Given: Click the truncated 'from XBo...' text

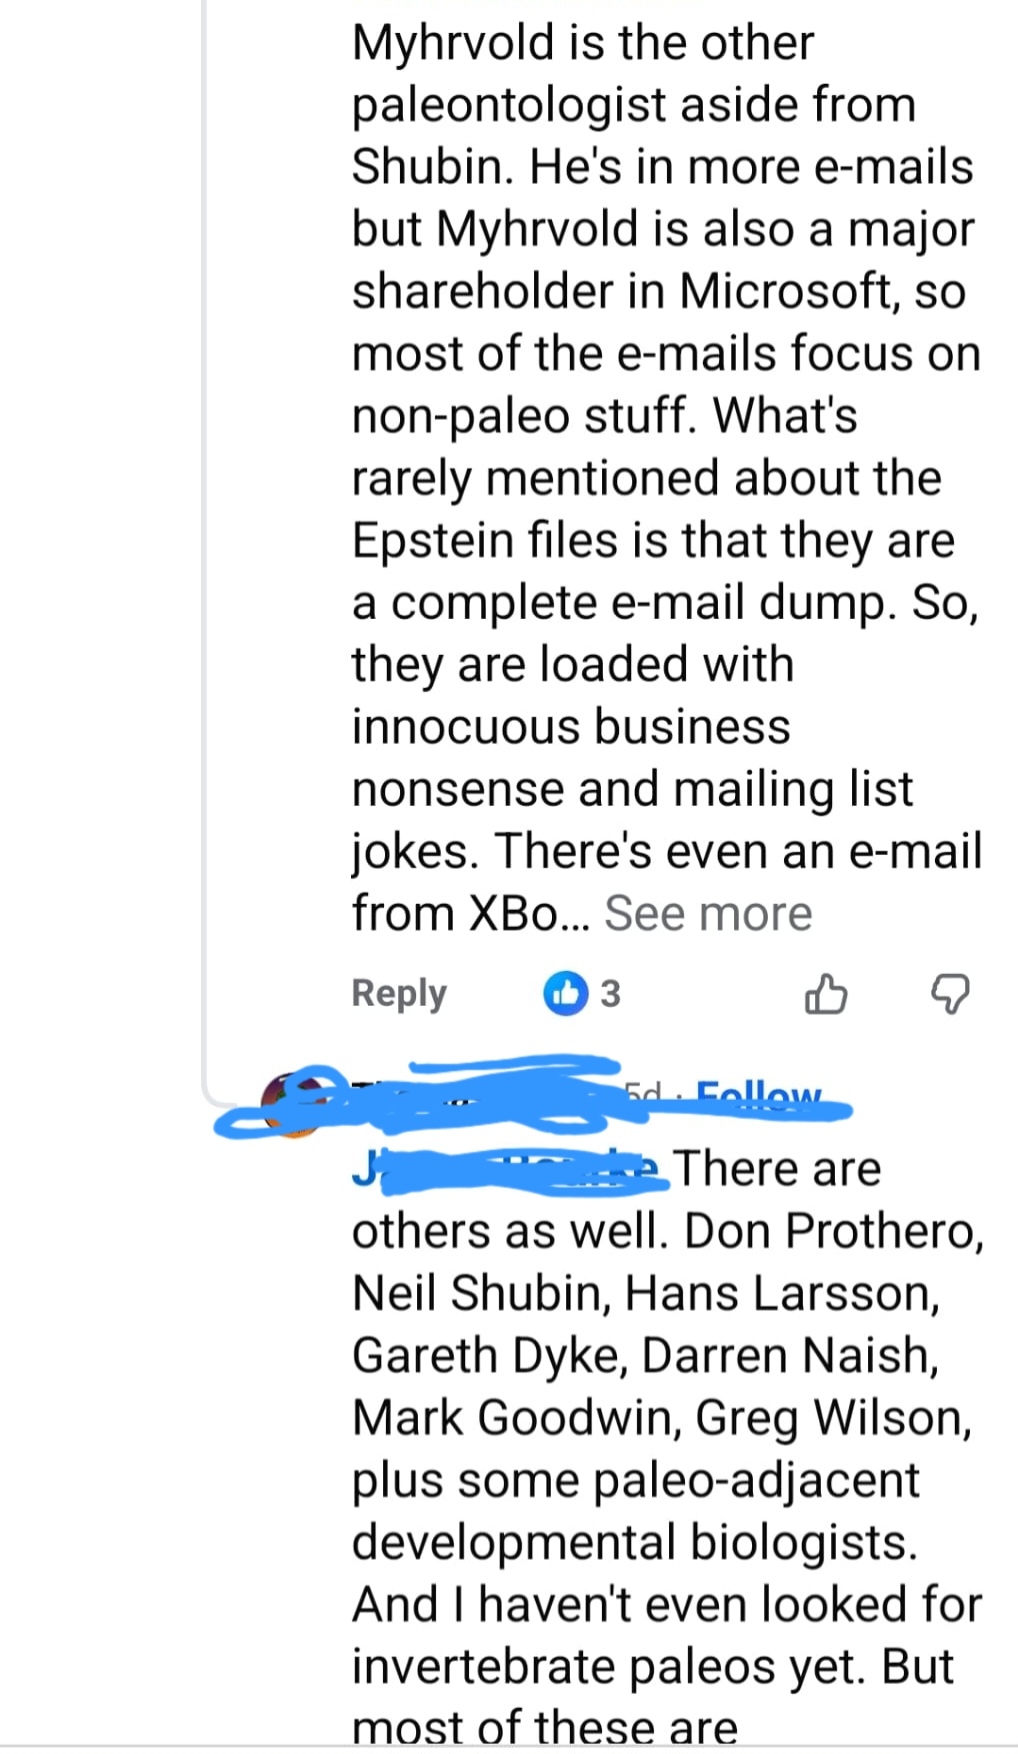Looking at the screenshot, I should 470,913.
